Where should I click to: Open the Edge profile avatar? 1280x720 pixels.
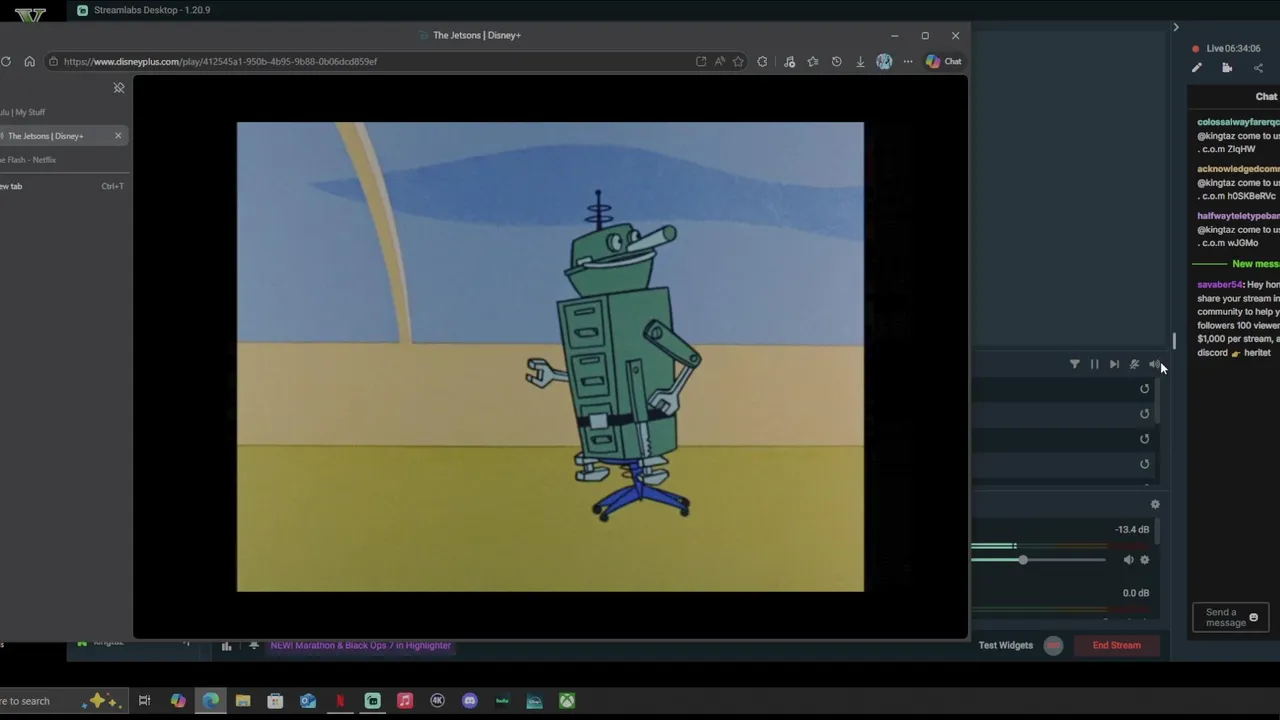click(884, 61)
